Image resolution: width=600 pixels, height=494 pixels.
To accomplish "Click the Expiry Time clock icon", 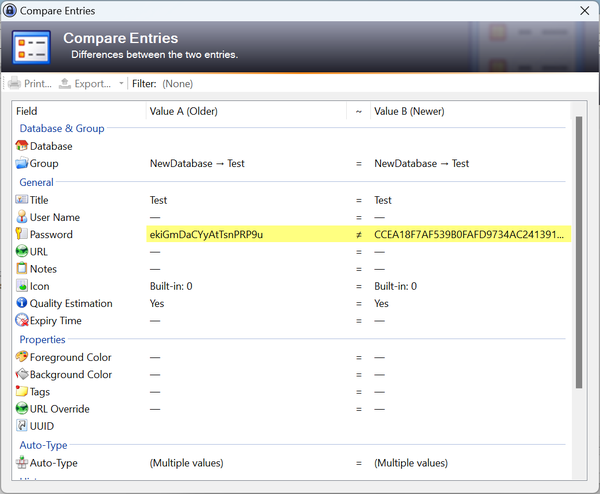I will [x=22, y=320].
